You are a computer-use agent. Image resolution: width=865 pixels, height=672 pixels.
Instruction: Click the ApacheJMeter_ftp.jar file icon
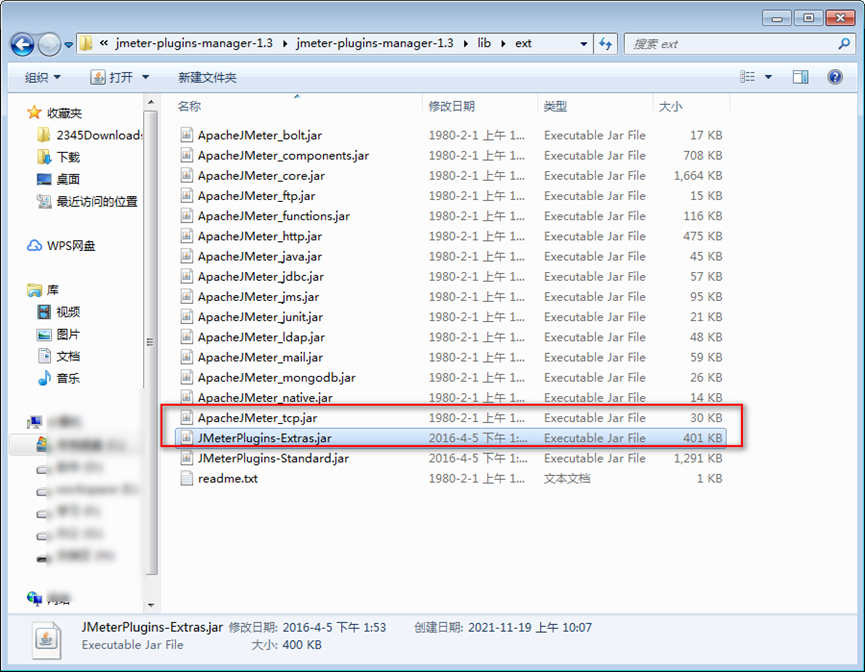click(x=186, y=195)
